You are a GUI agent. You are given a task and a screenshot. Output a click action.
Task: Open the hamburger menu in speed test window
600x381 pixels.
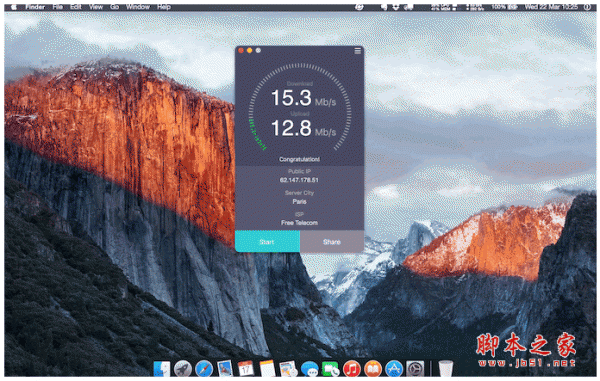[357, 50]
